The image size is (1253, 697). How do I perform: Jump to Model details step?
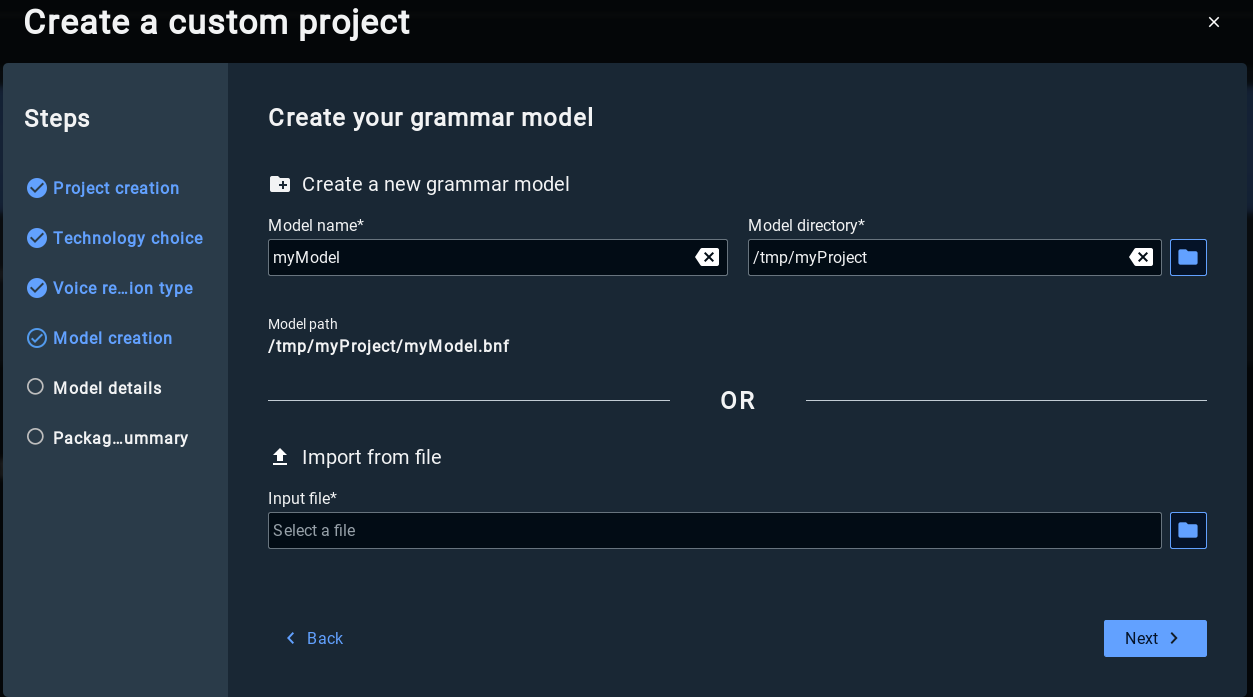pos(107,388)
